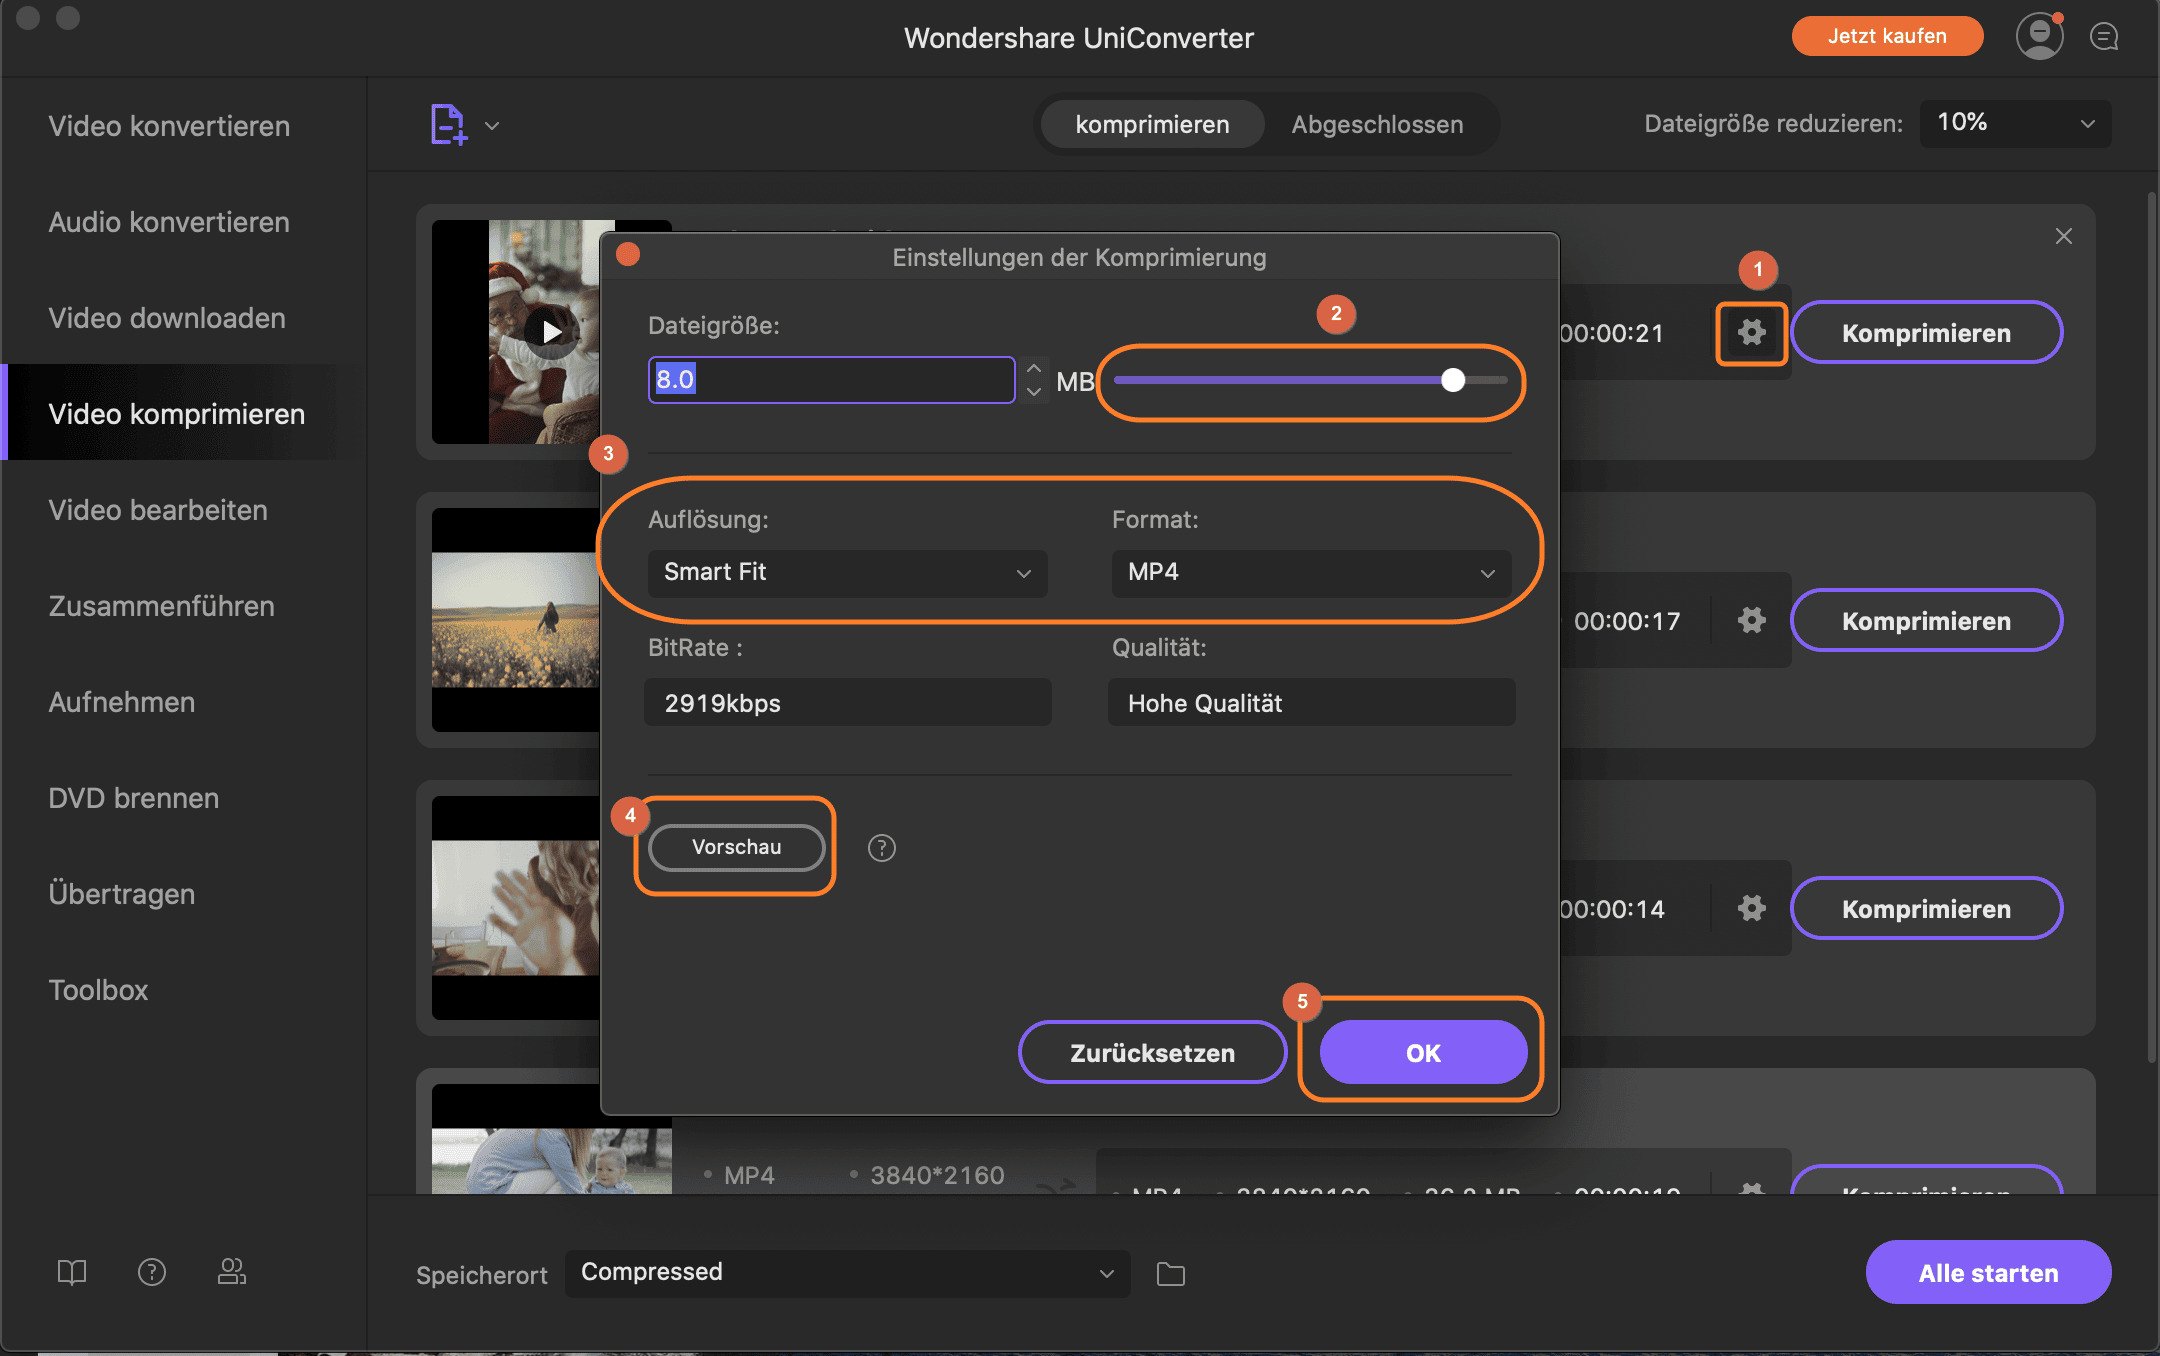Open the output folder icon

click(1170, 1274)
